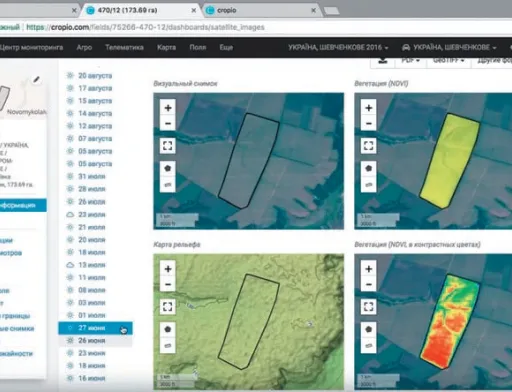Viewport: 512px width, 392px height.
Task: Click the cloud icon beside 13 июля
Action: click(x=70, y=265)
